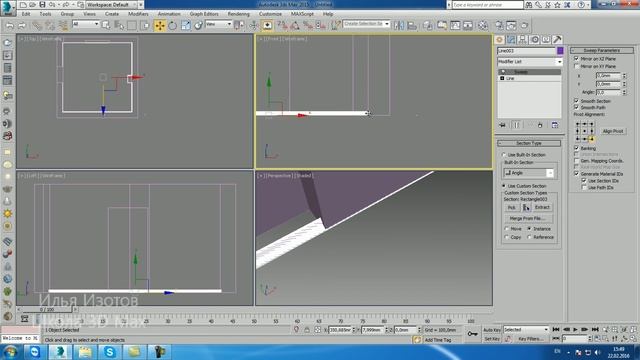Click Remove modifier trash icon

tap(540, 125)
